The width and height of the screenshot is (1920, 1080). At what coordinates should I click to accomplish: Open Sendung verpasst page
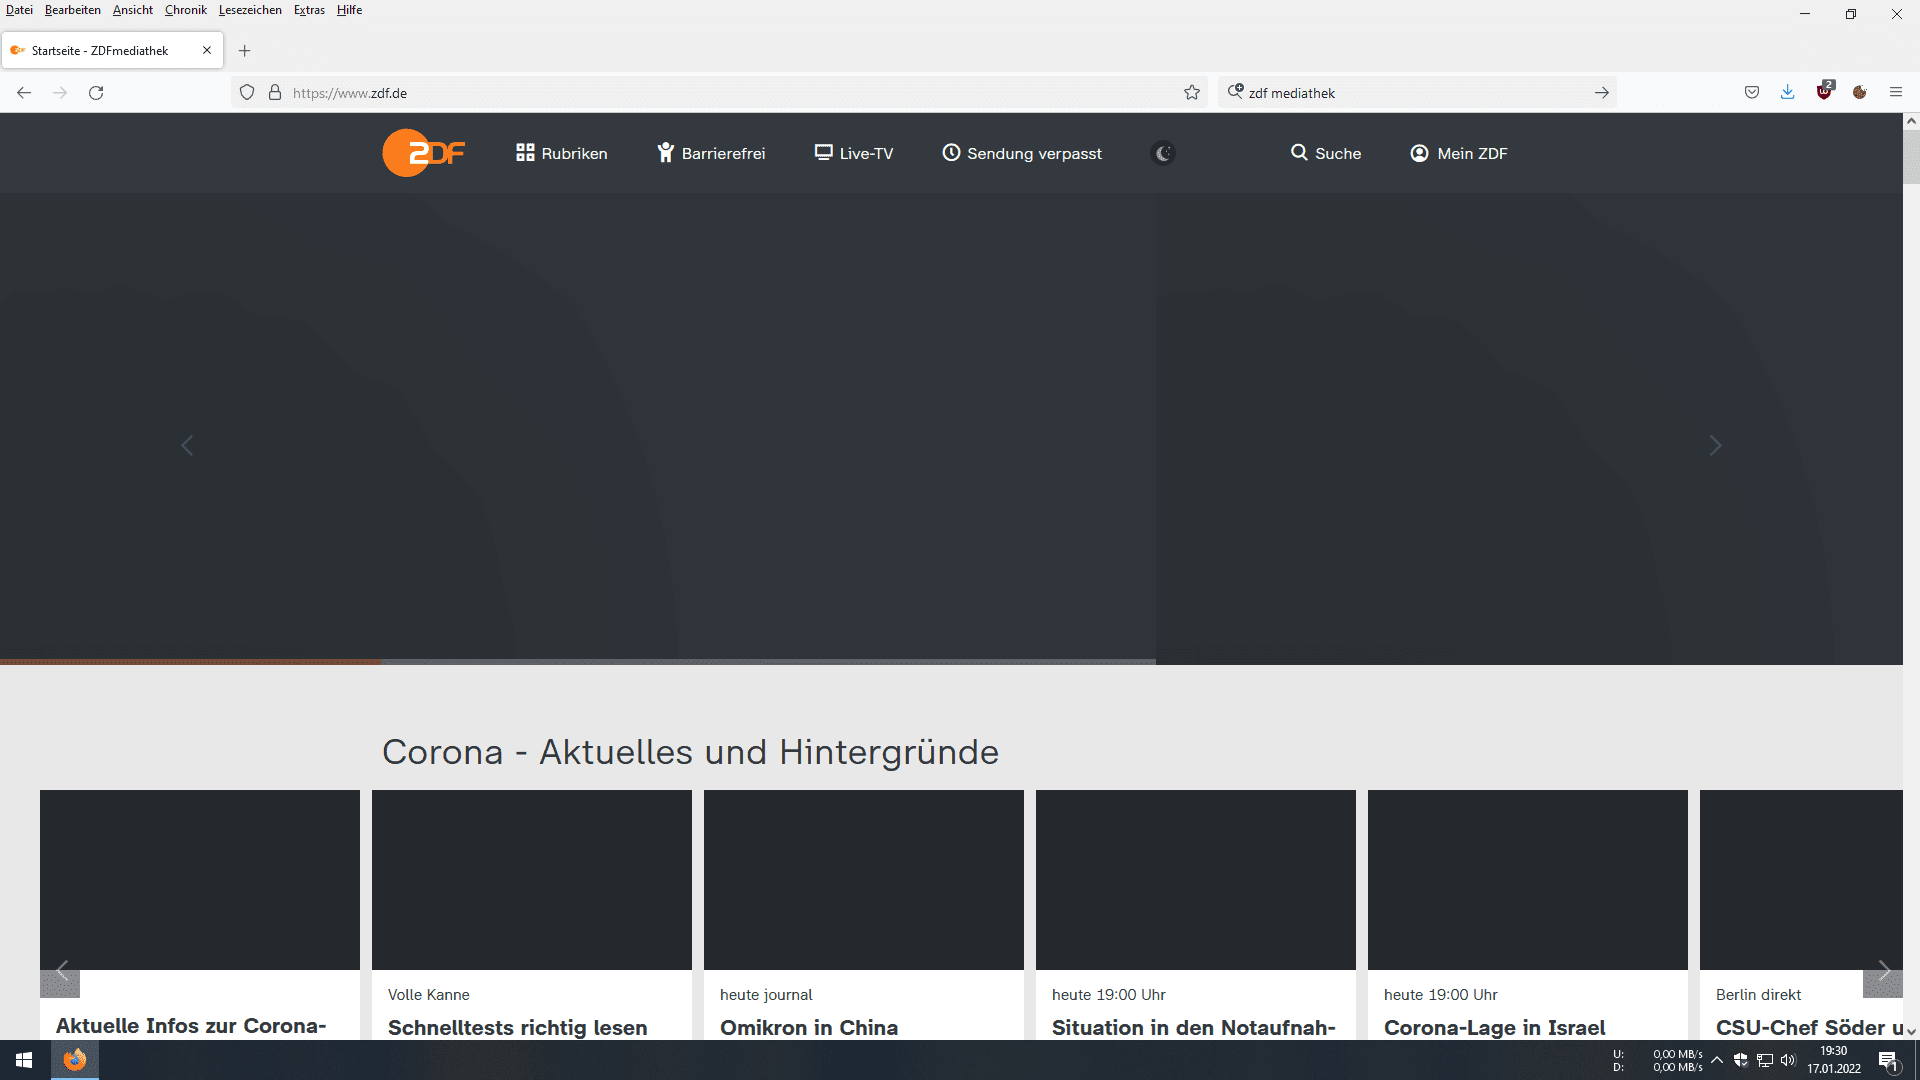(1022, 153)
